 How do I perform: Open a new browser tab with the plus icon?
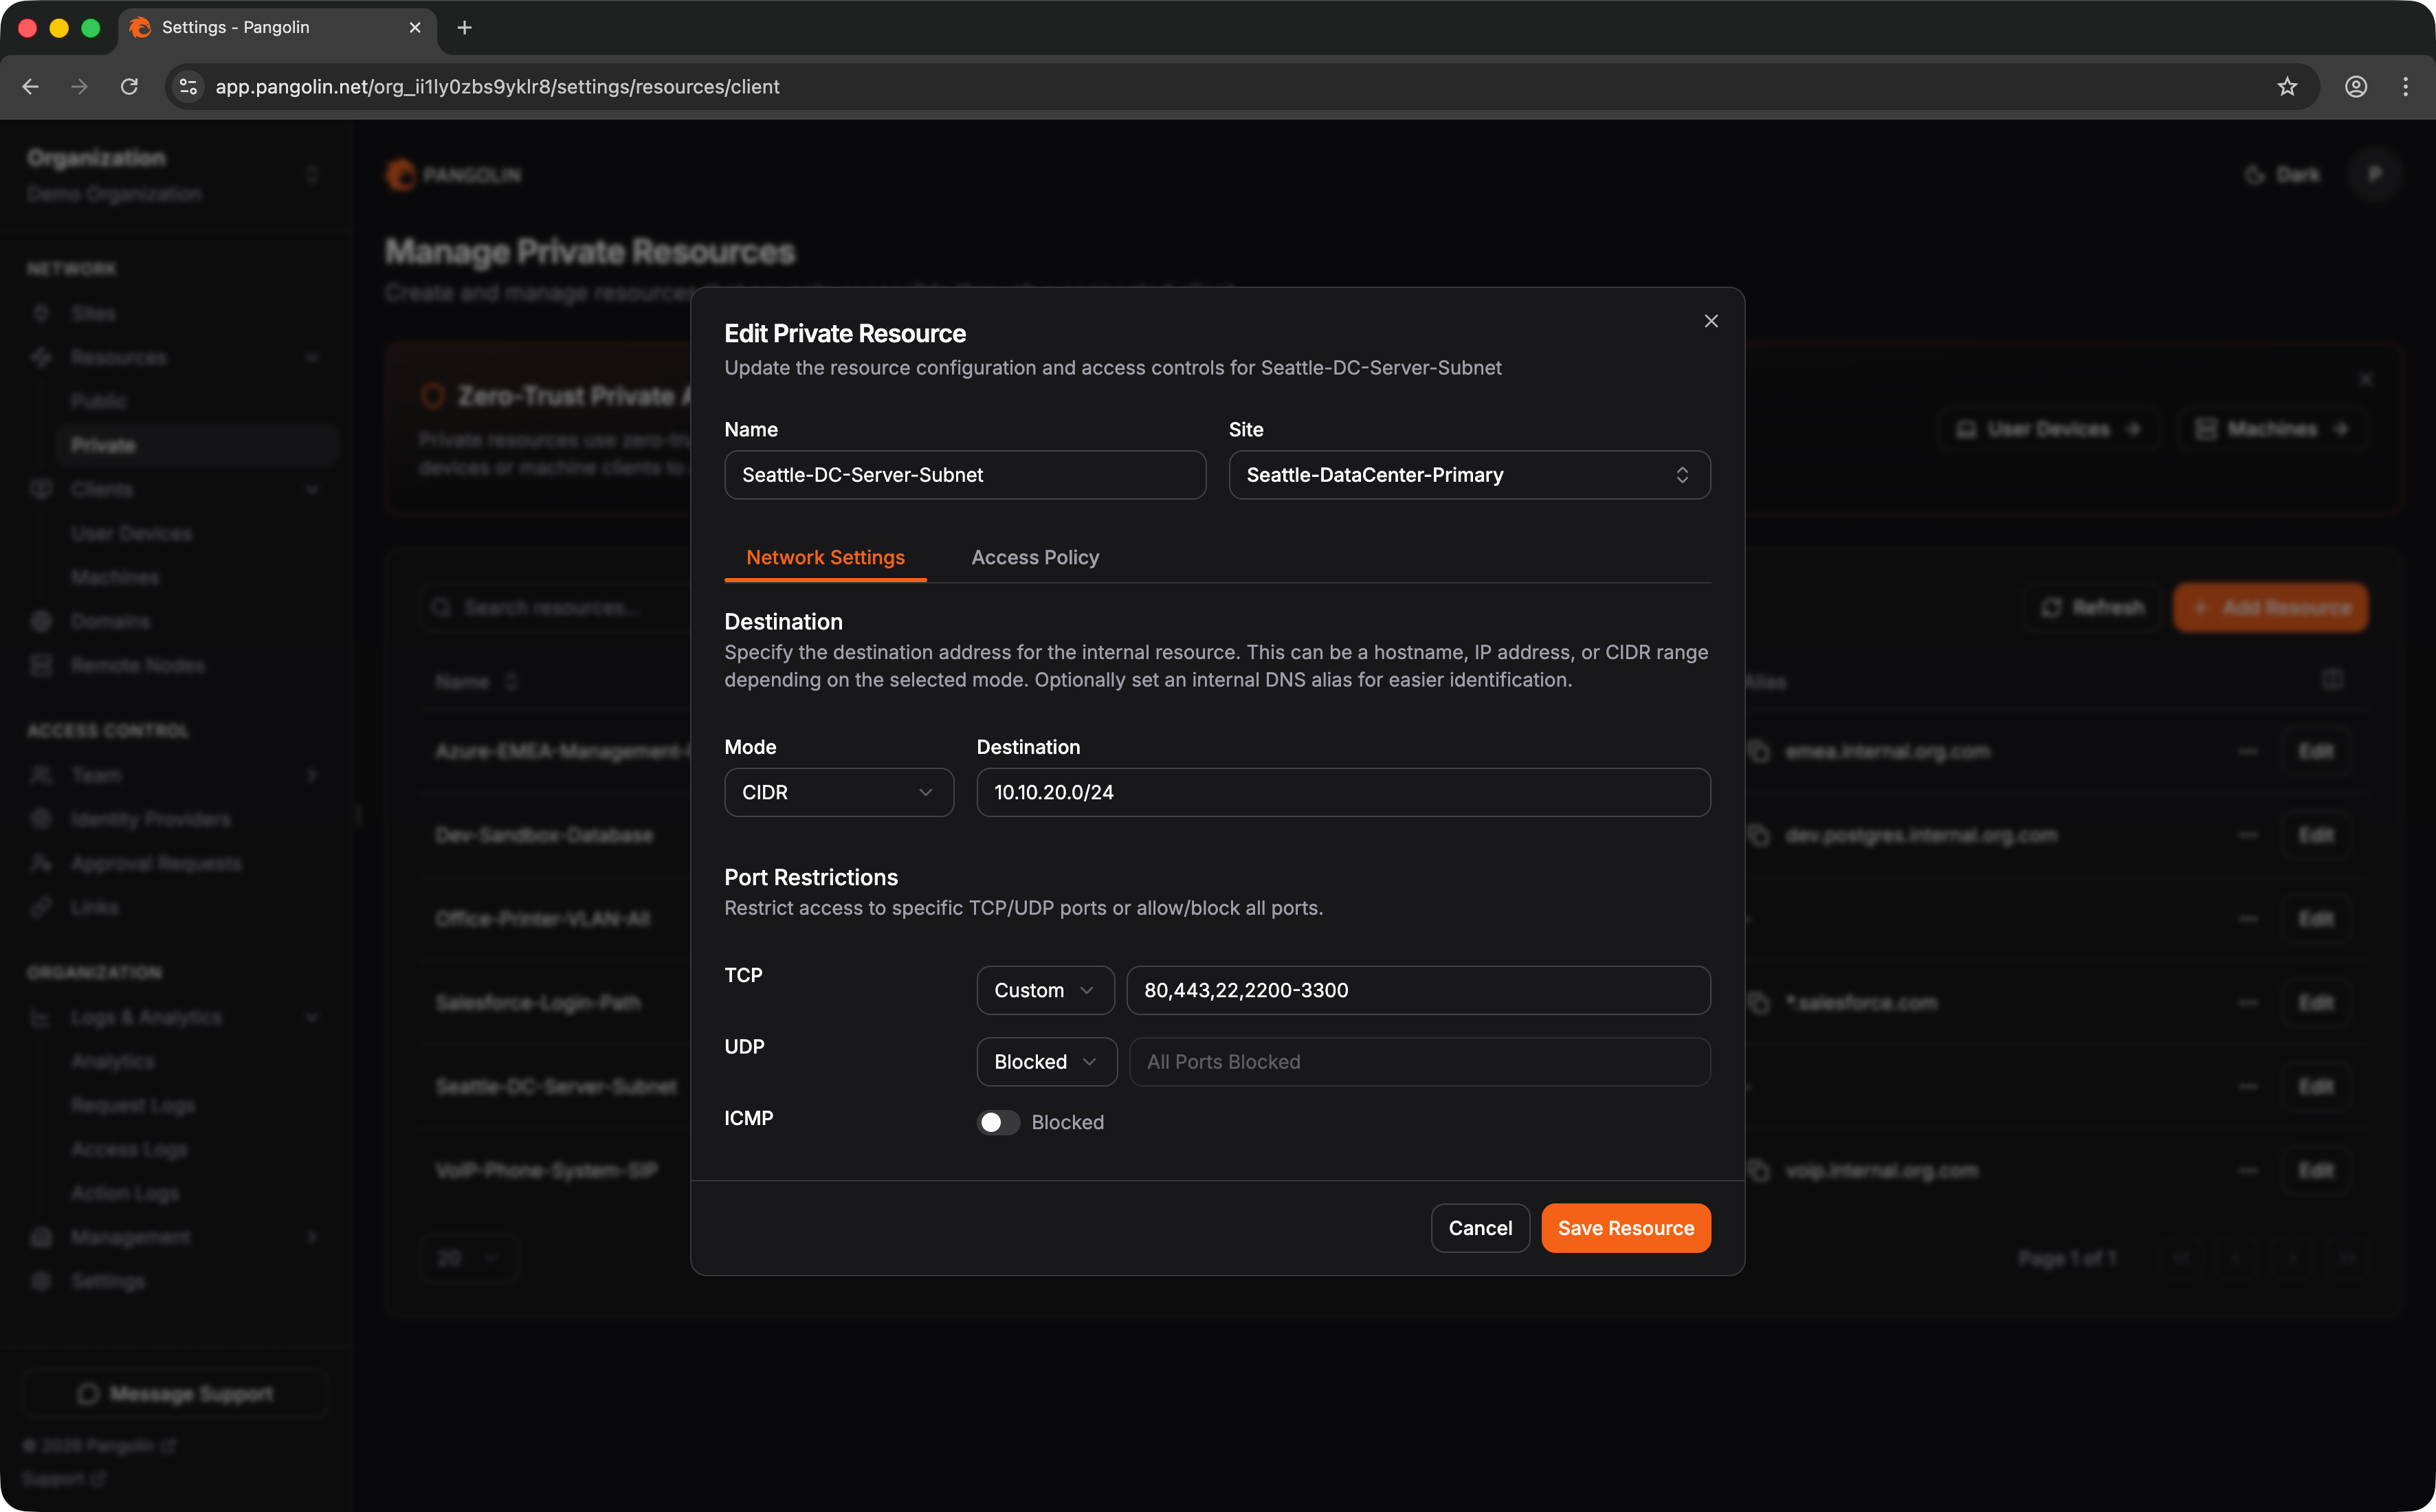click(464, 28)
